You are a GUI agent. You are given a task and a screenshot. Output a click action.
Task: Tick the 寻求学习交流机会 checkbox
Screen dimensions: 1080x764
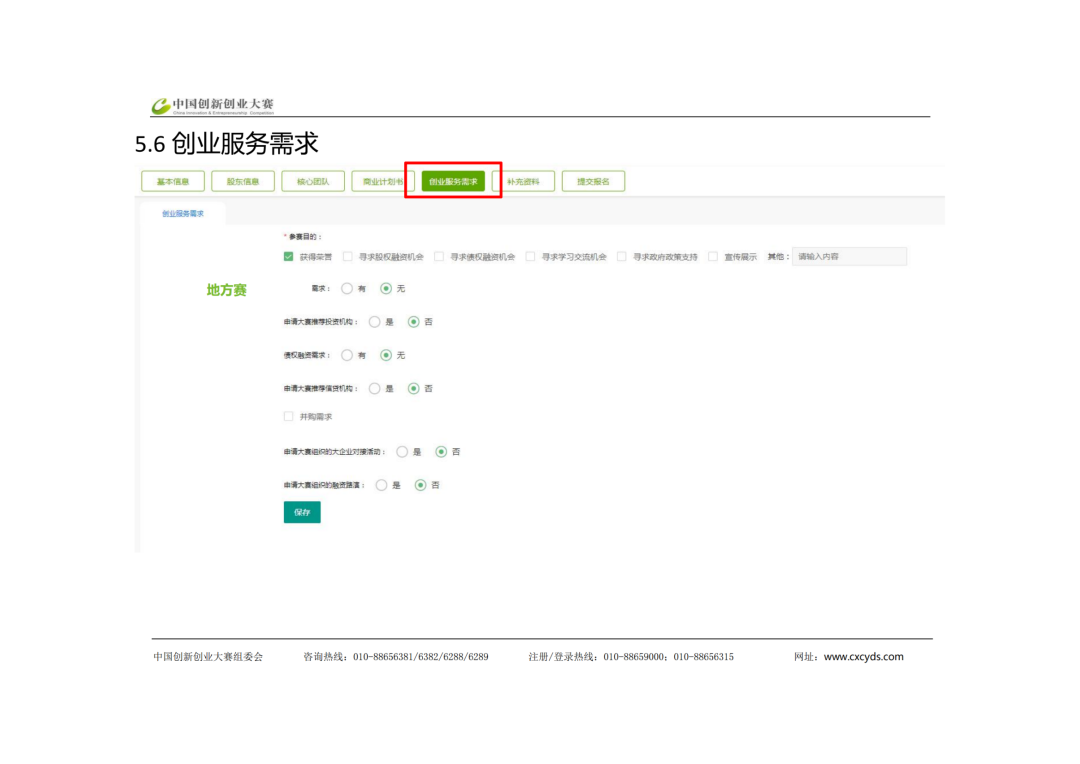tap(531, 257)
